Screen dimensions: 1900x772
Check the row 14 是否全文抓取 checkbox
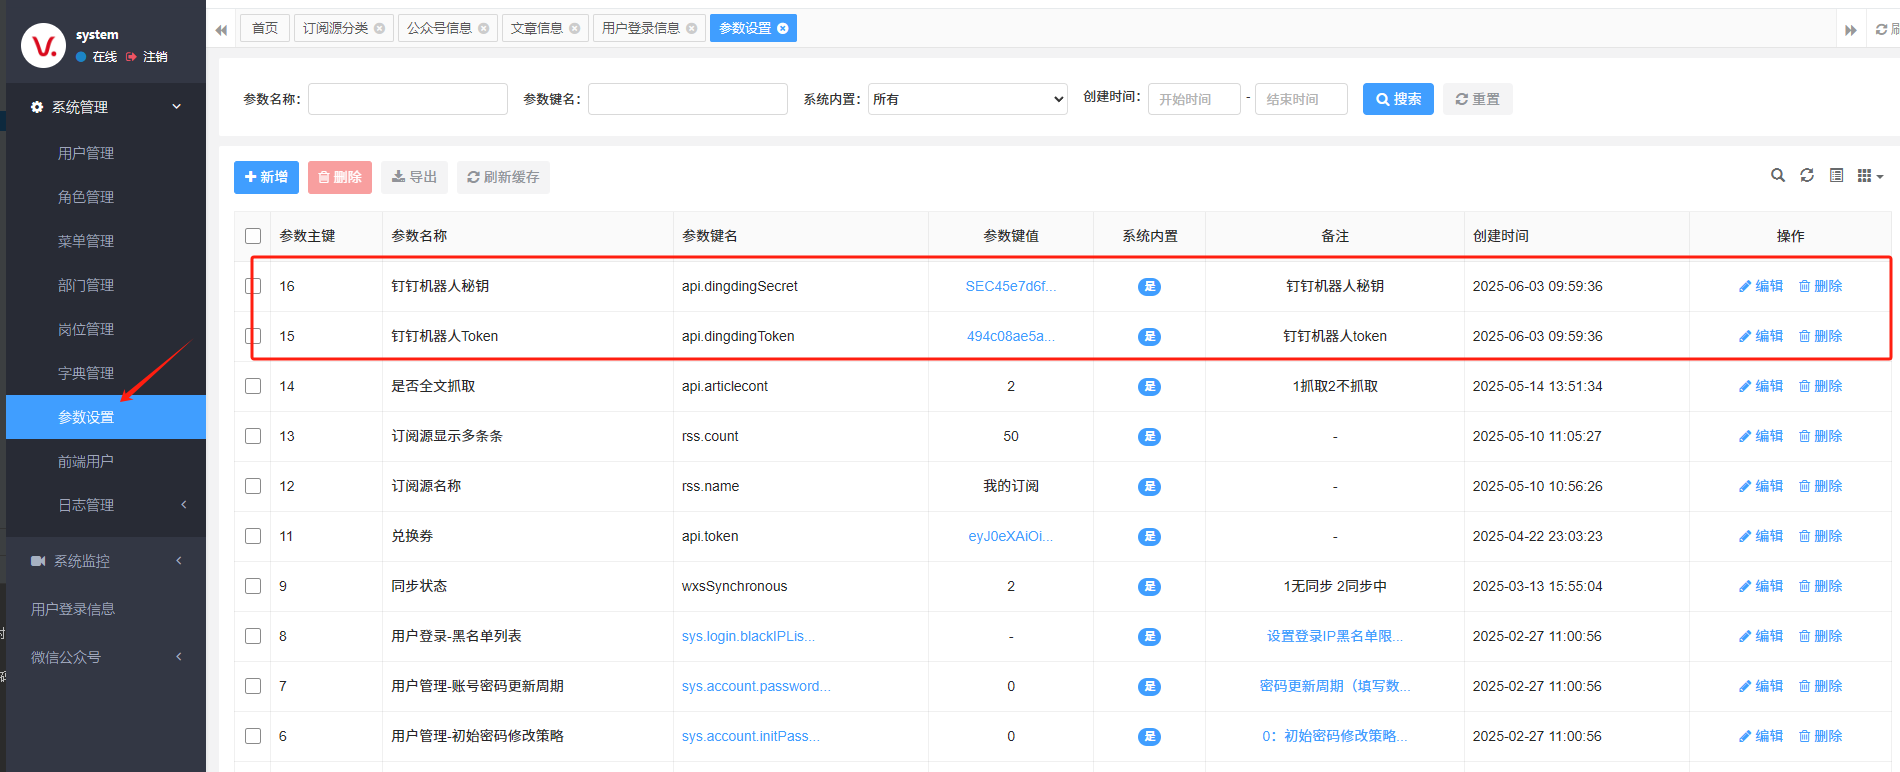click(x=253, y=386)
